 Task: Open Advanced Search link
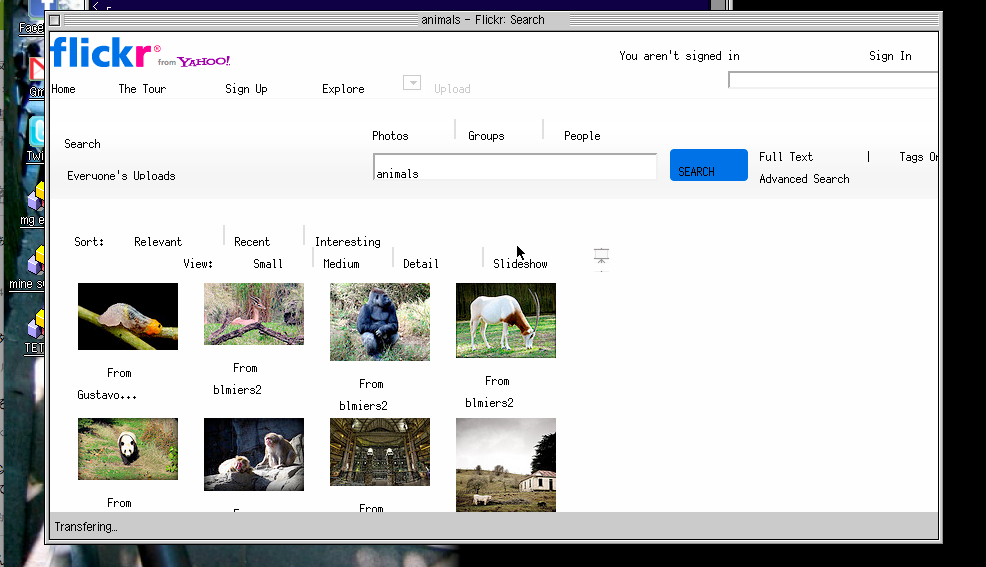804,179
